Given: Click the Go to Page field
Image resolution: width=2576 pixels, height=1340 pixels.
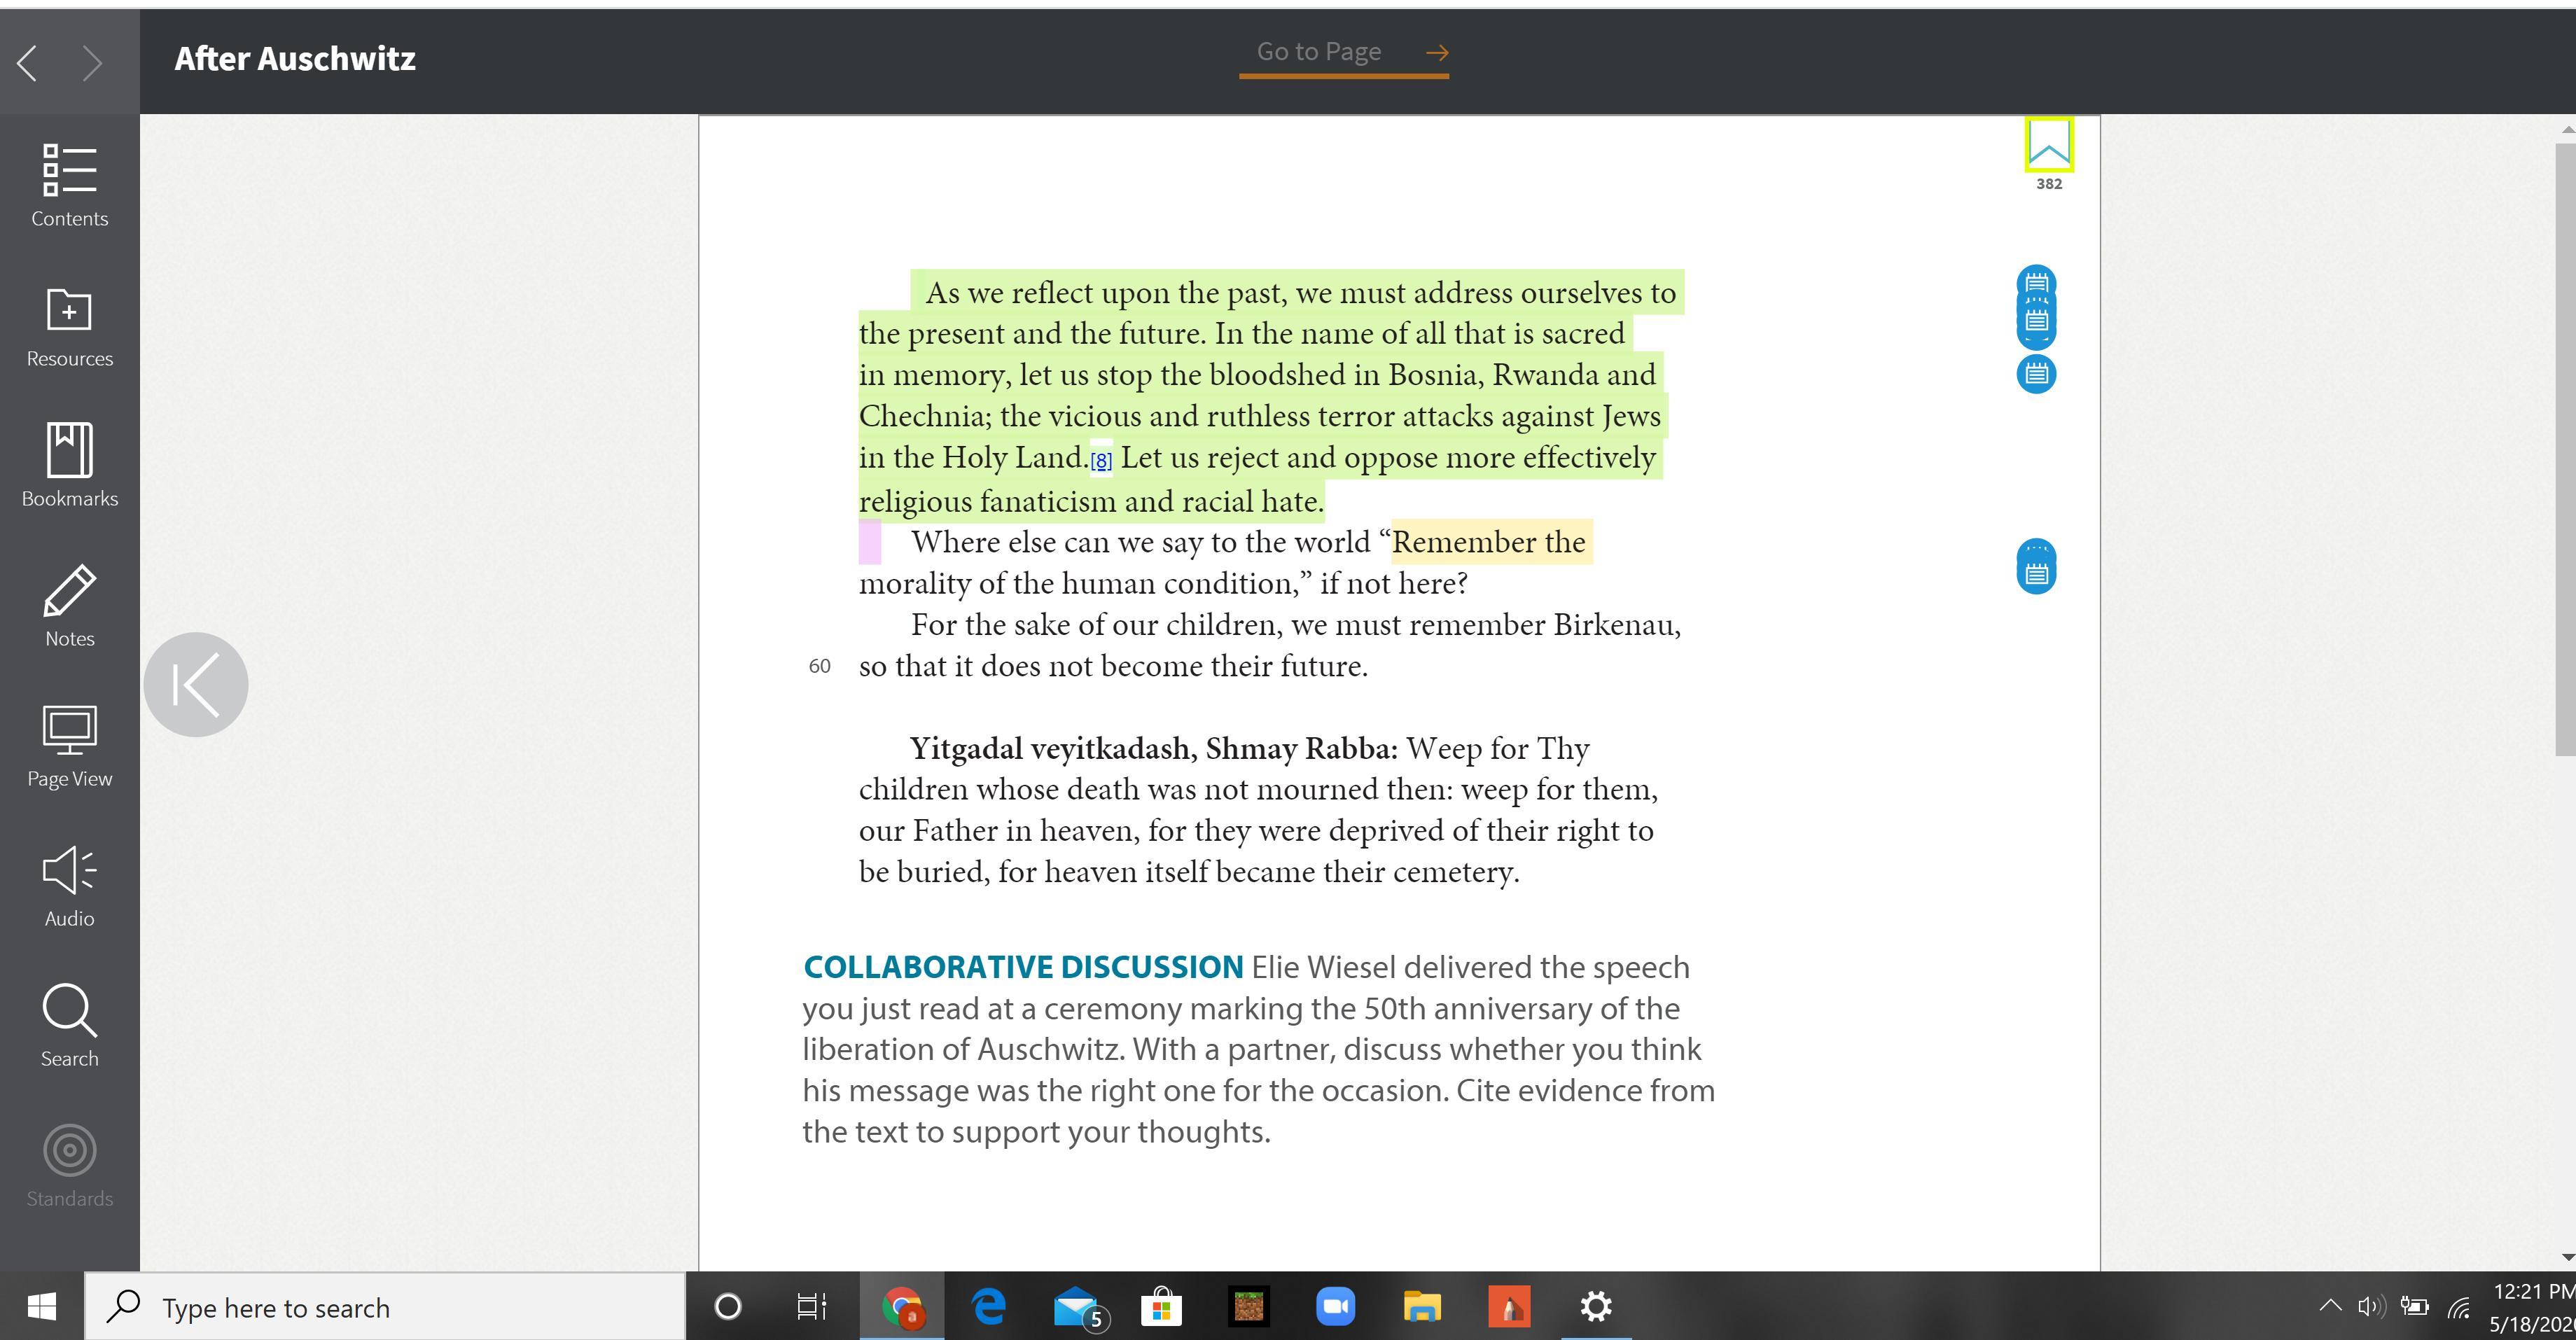Looking at the screenshot, I should pos(1318,52).
